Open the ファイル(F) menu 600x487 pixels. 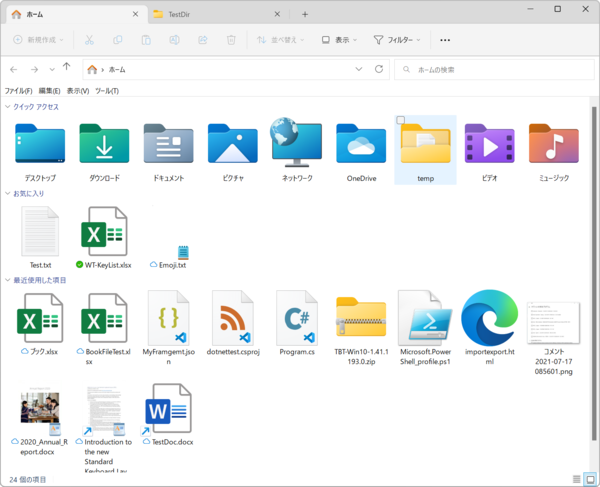(18, 91)
